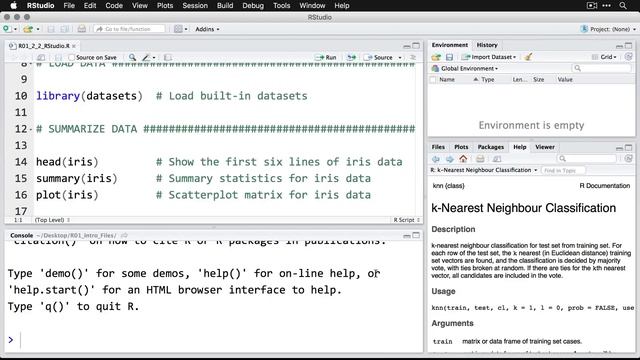640x360 pixels.
Task: Click the Print document icon in main toolbar
Action: [82, 29]
